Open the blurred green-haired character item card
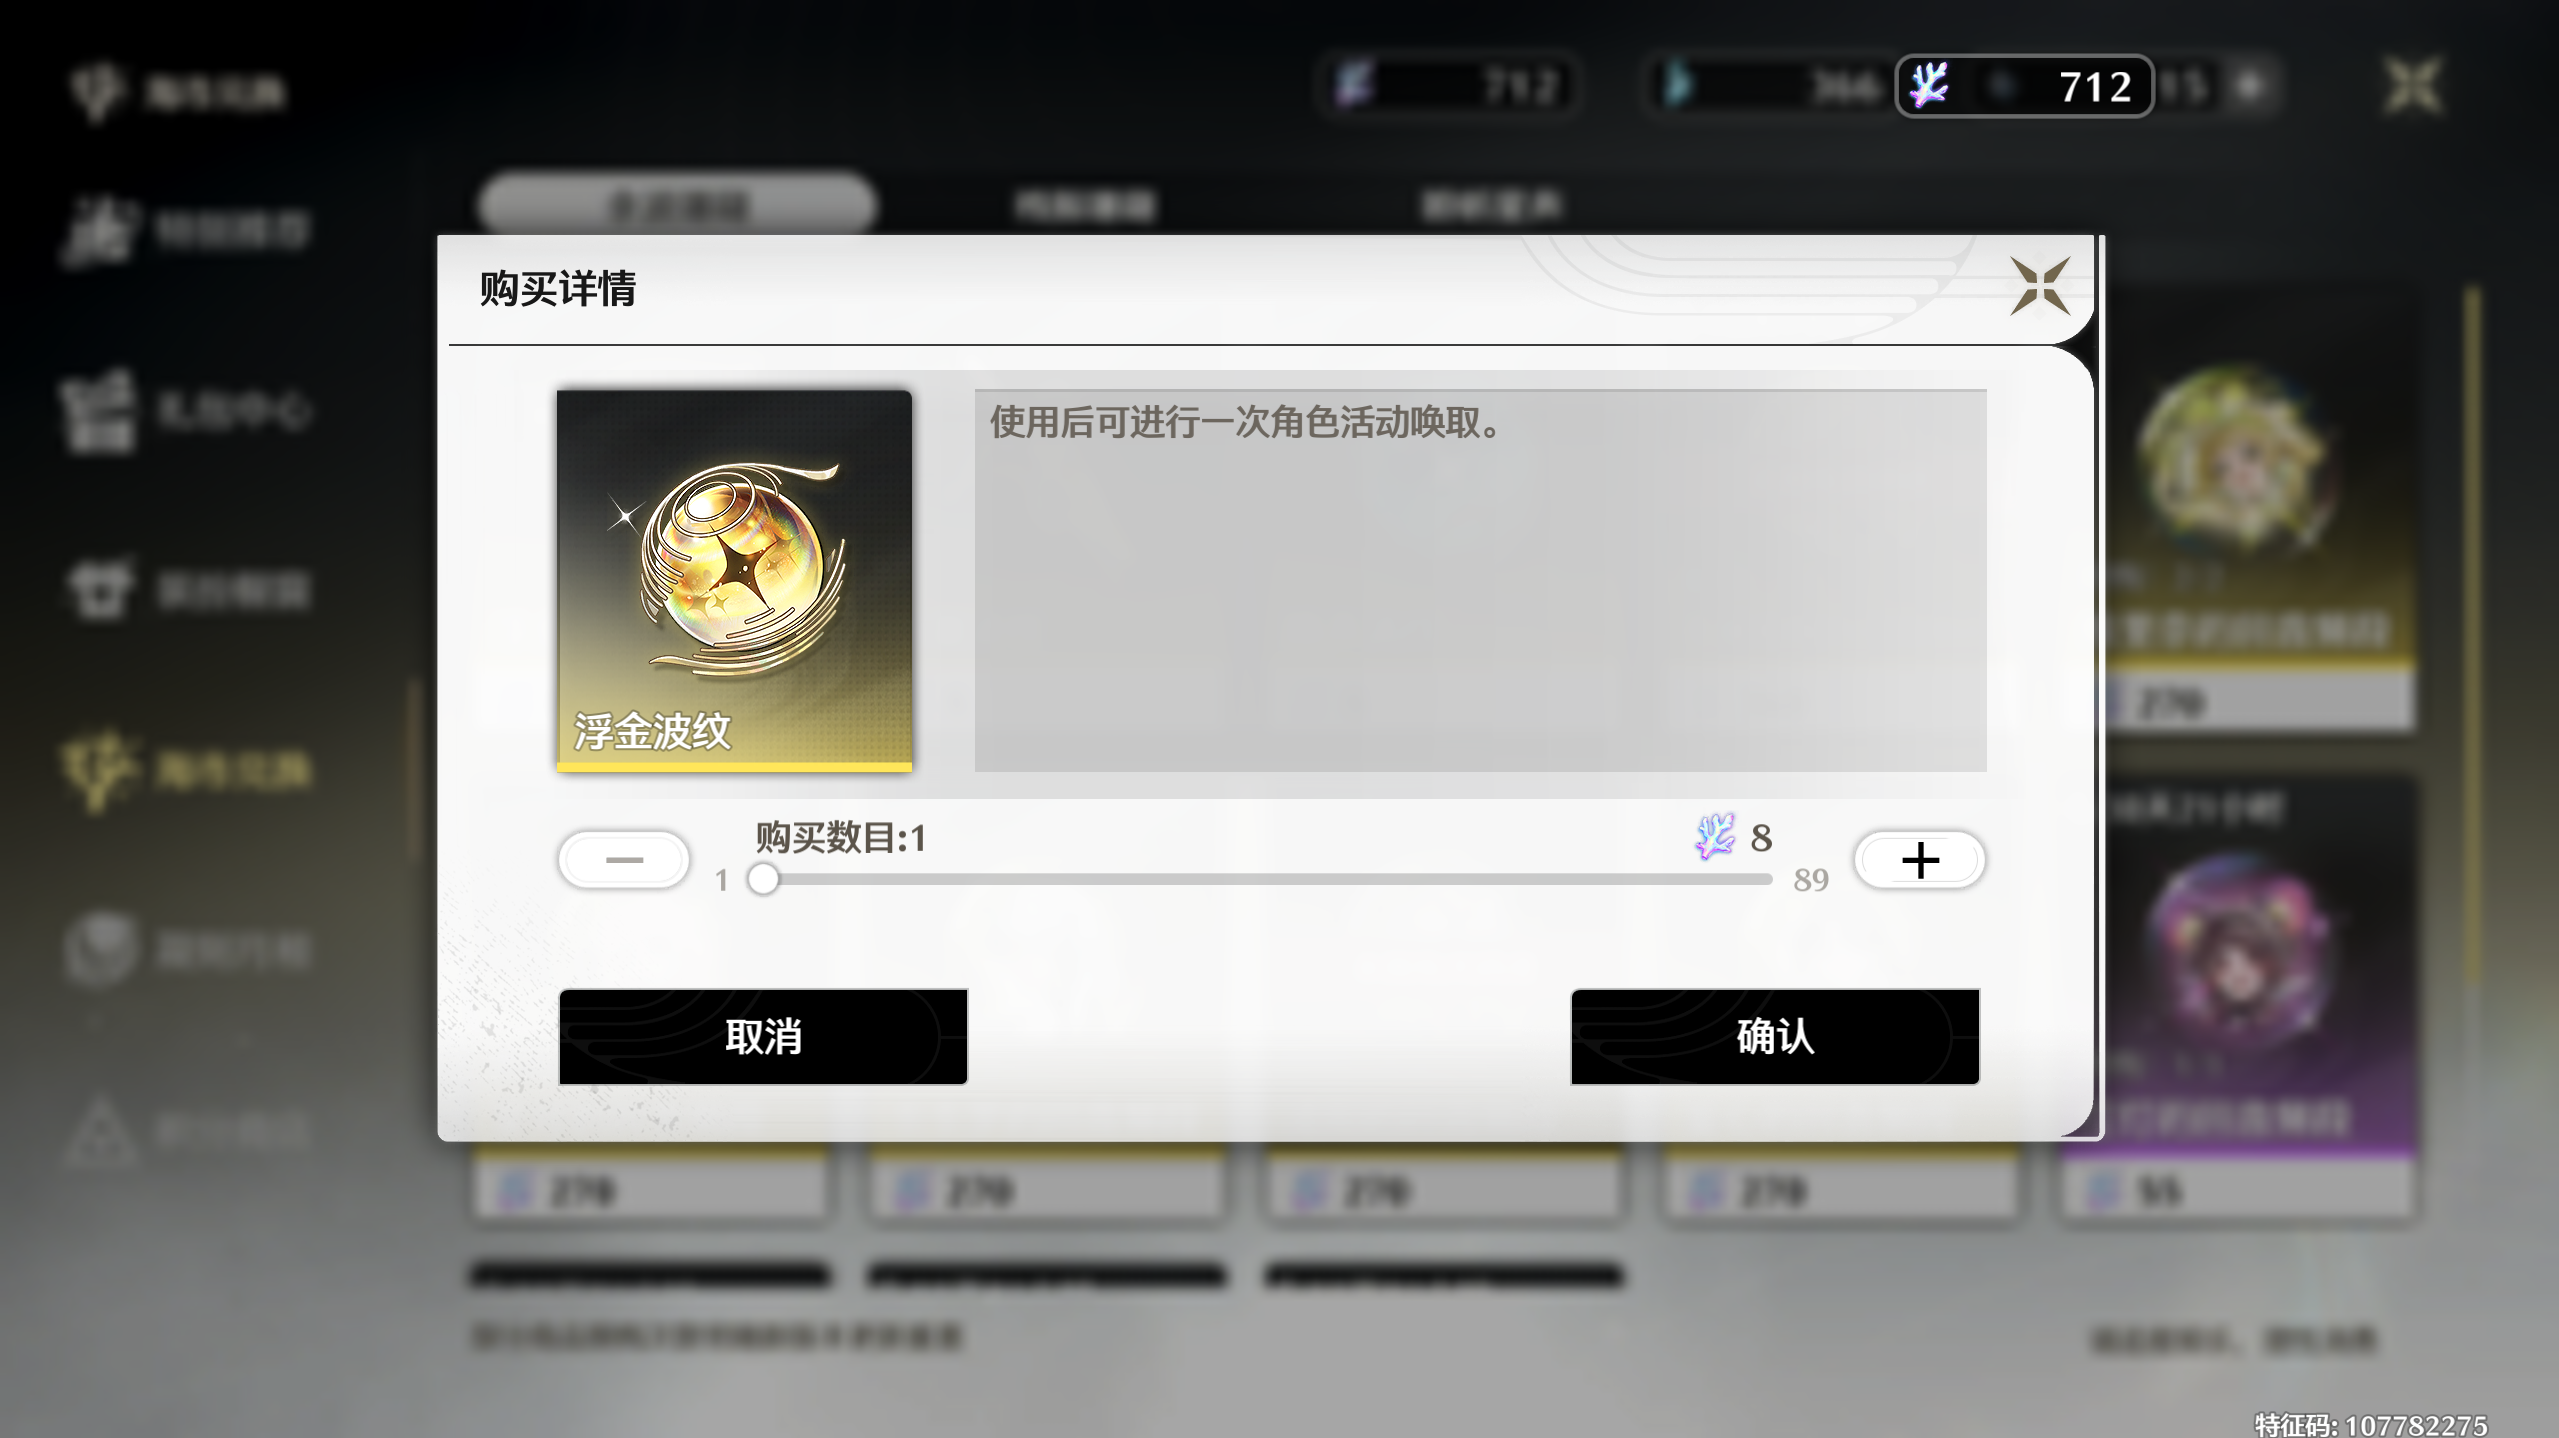Viewport: 2559px width, 1438px height. (2260, 510)
